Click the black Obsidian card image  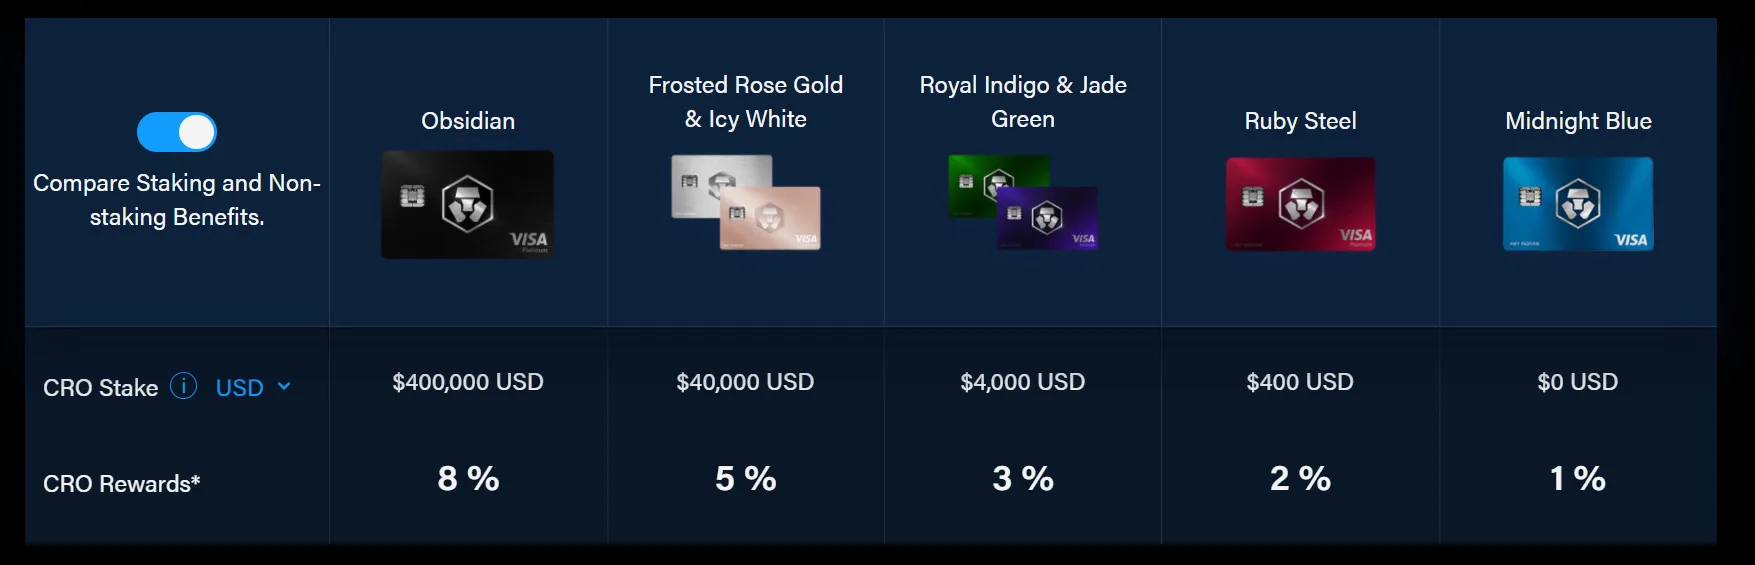click(x=467, y=205)
